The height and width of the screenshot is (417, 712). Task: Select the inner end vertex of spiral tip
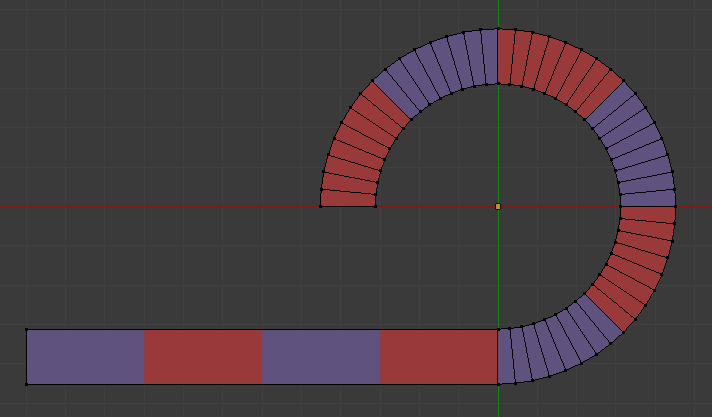376,207
